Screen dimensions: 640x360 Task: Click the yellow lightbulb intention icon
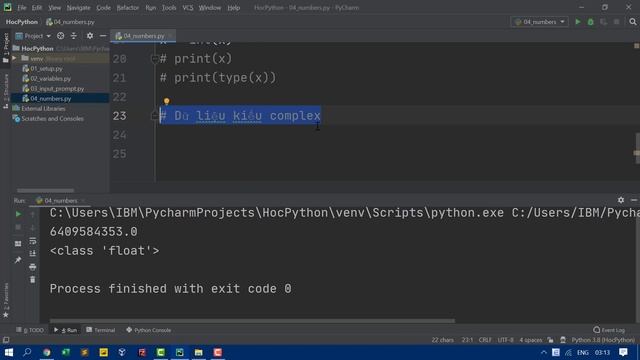pos(167,101)
